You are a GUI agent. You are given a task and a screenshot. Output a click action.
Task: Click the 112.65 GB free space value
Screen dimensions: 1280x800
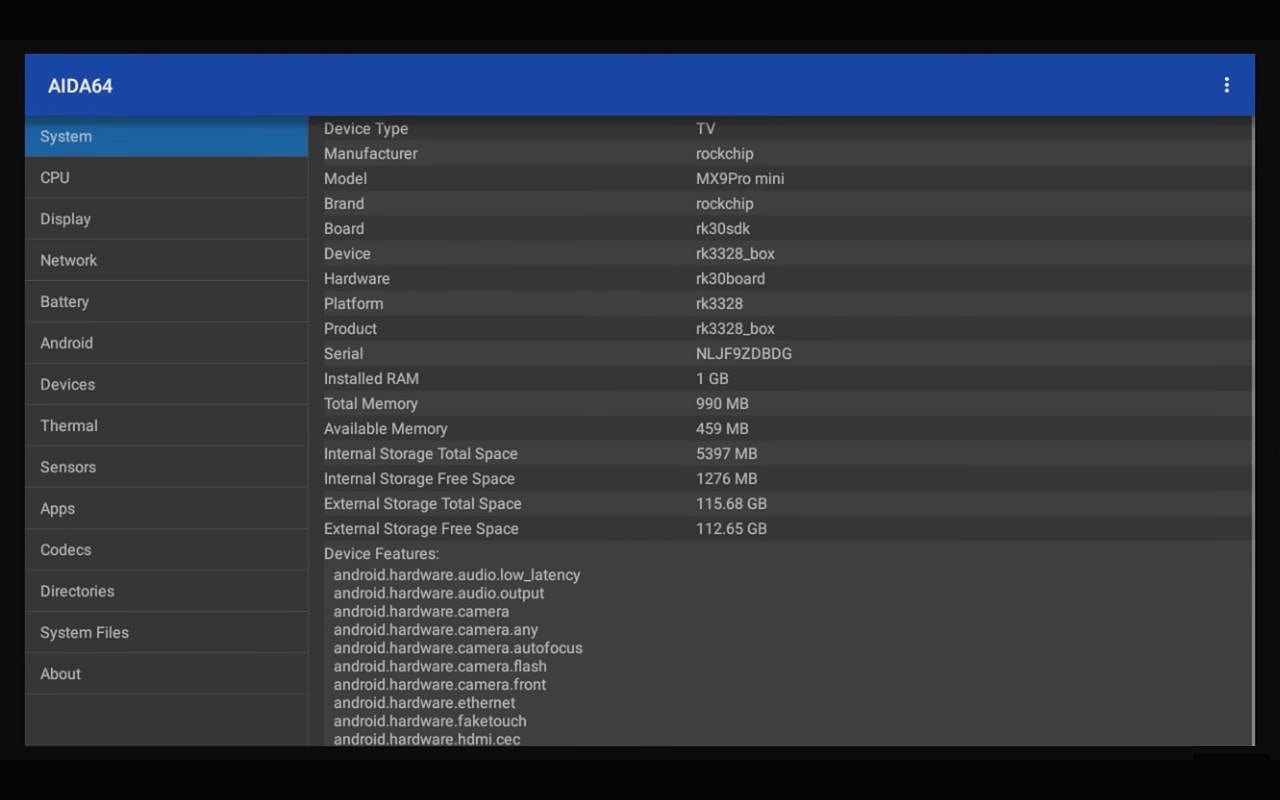[x=732, y=529]
